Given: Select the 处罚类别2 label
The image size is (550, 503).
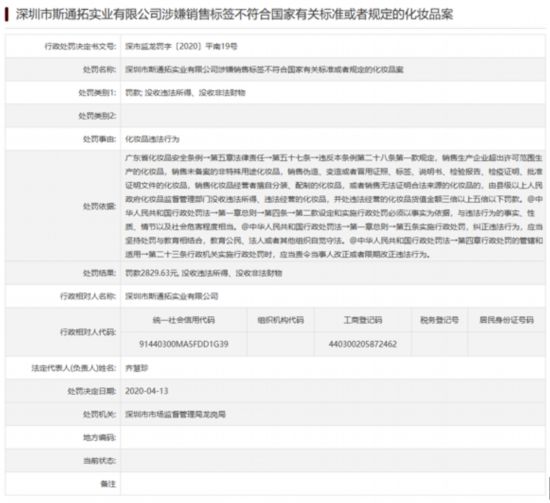Looking at the screenshot, I should point(97,116).
